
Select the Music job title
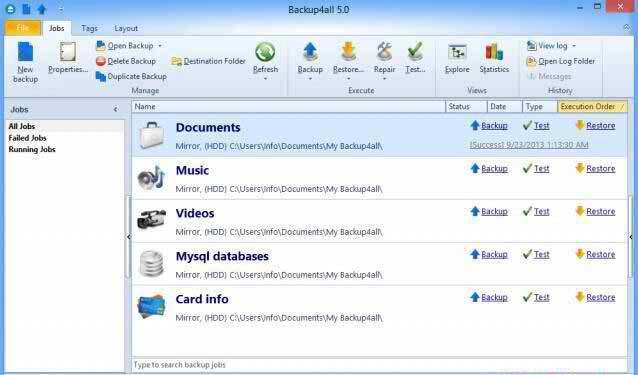(x=192, y=170)
